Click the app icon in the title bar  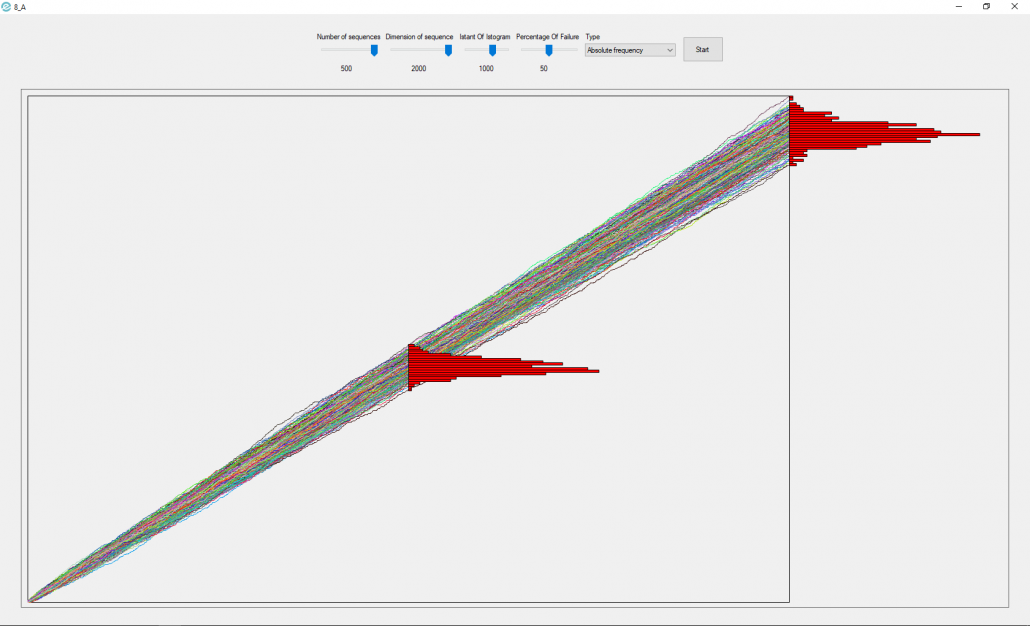(7, 6)
